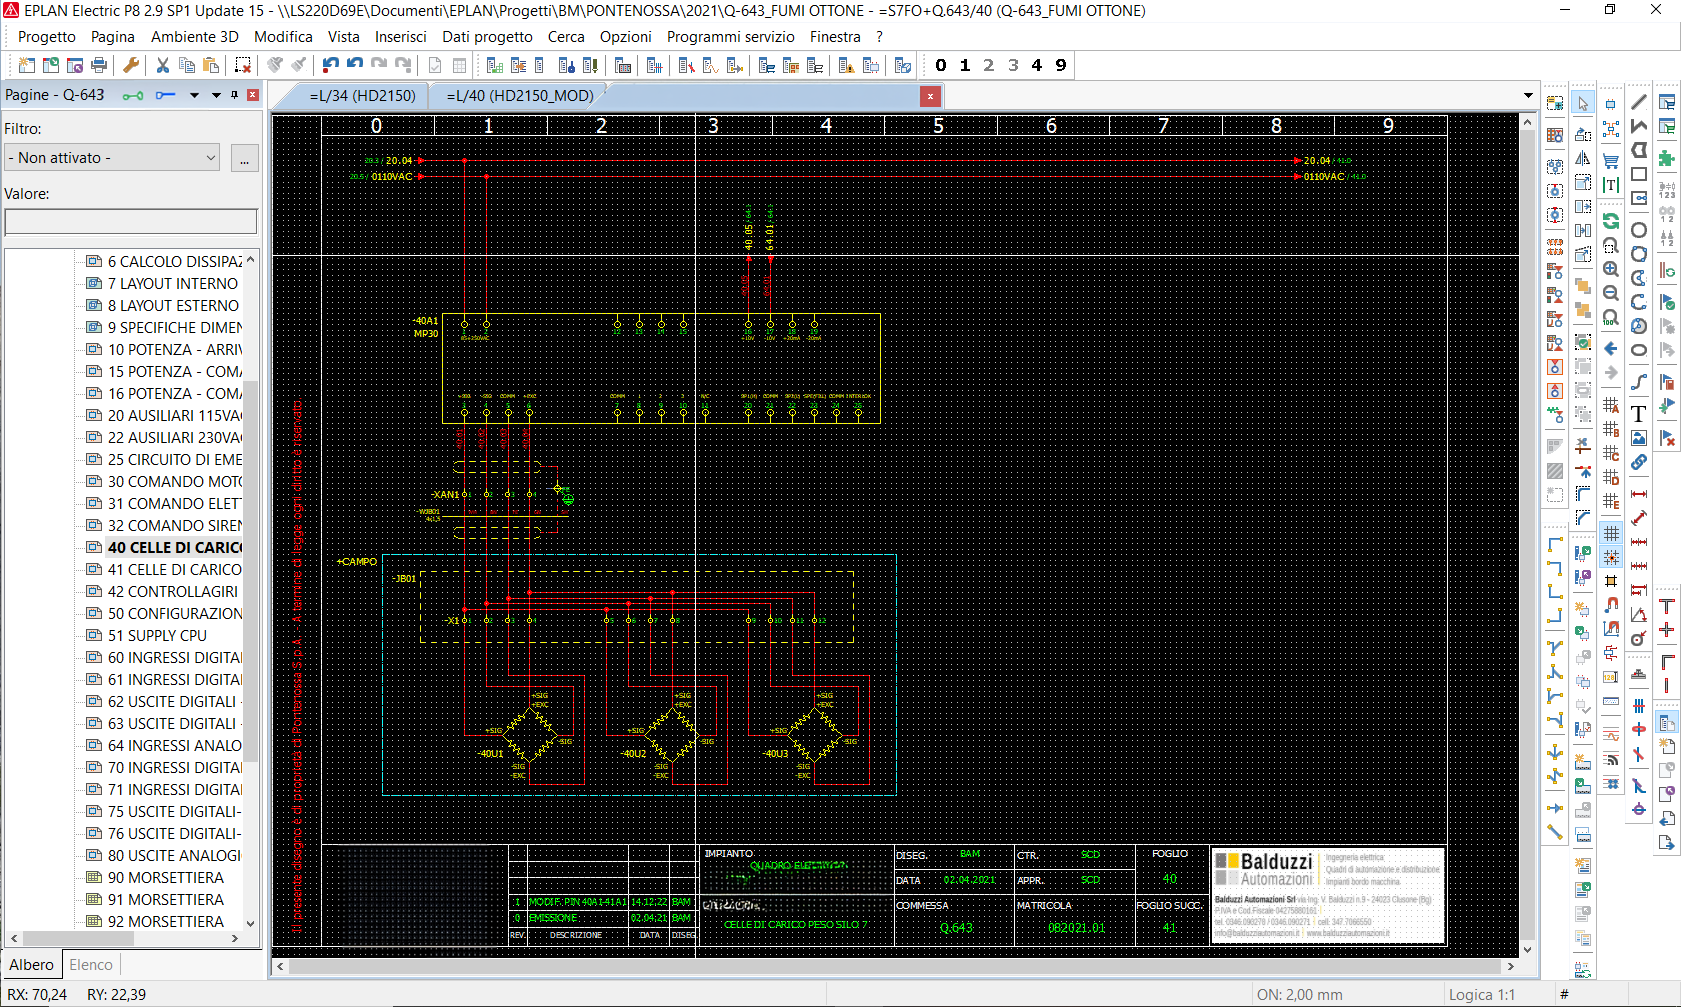
Task: Toggle snap to grid button
Action: click(x=1611, y=557)
